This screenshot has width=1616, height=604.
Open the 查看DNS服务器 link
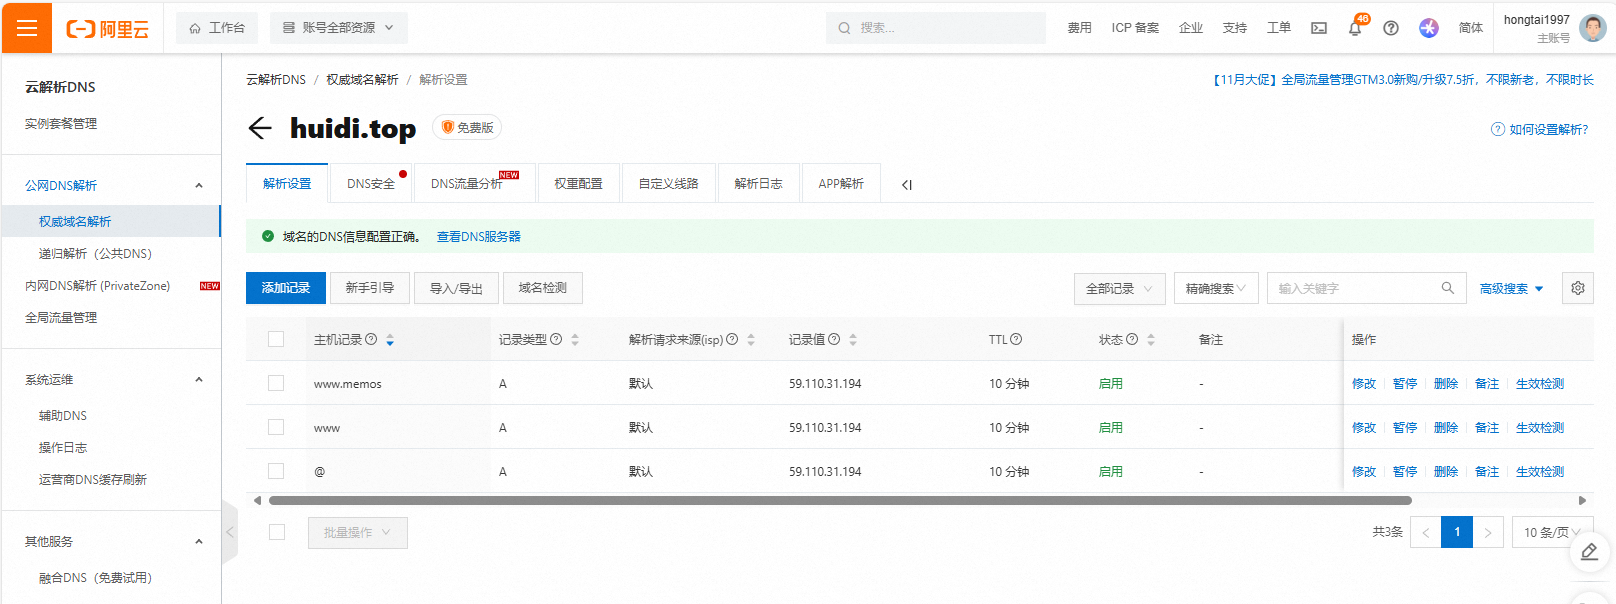[479, 237]
